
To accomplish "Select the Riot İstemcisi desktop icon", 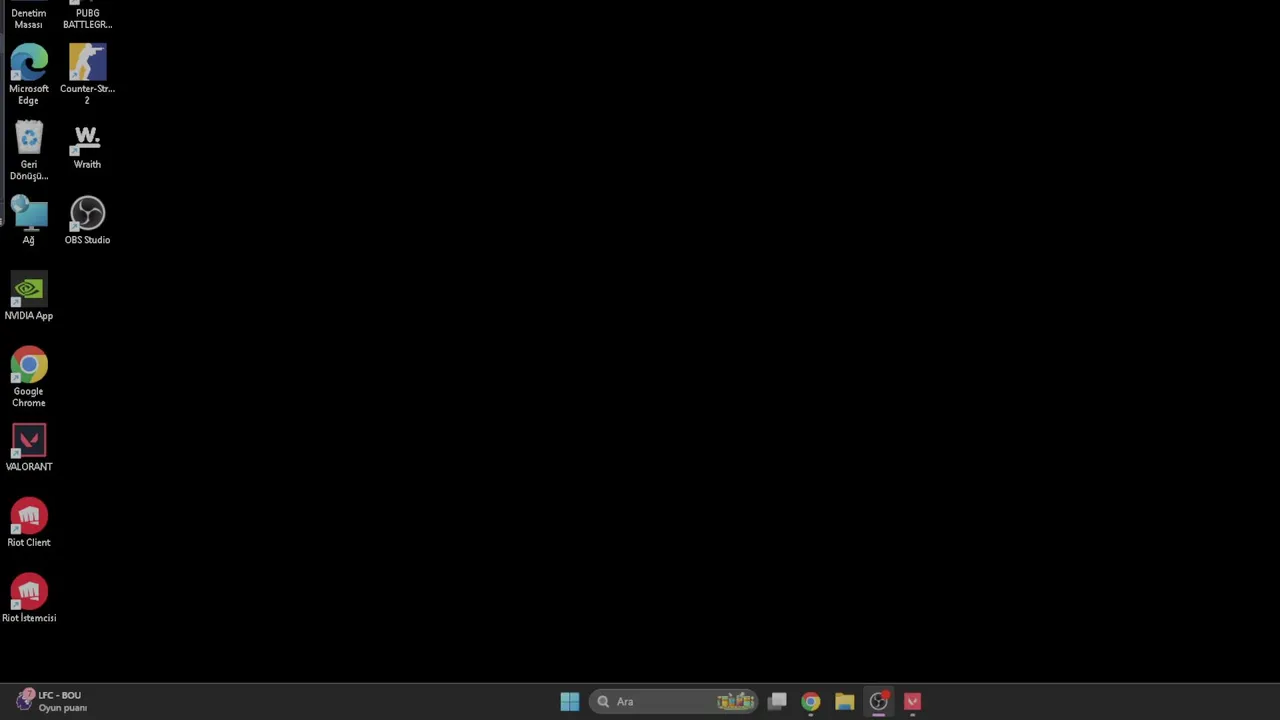I will (x=29, y=599).
